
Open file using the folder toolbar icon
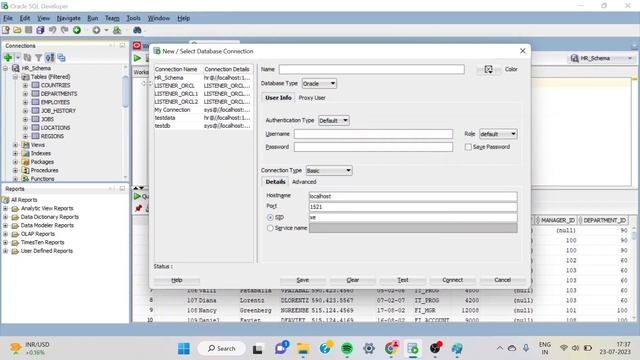[17, 30]
